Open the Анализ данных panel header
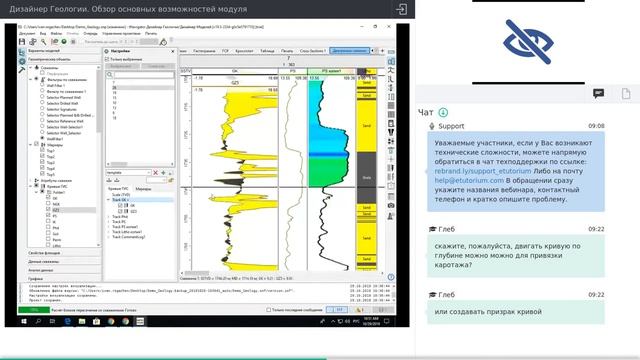 coord(64,270)
